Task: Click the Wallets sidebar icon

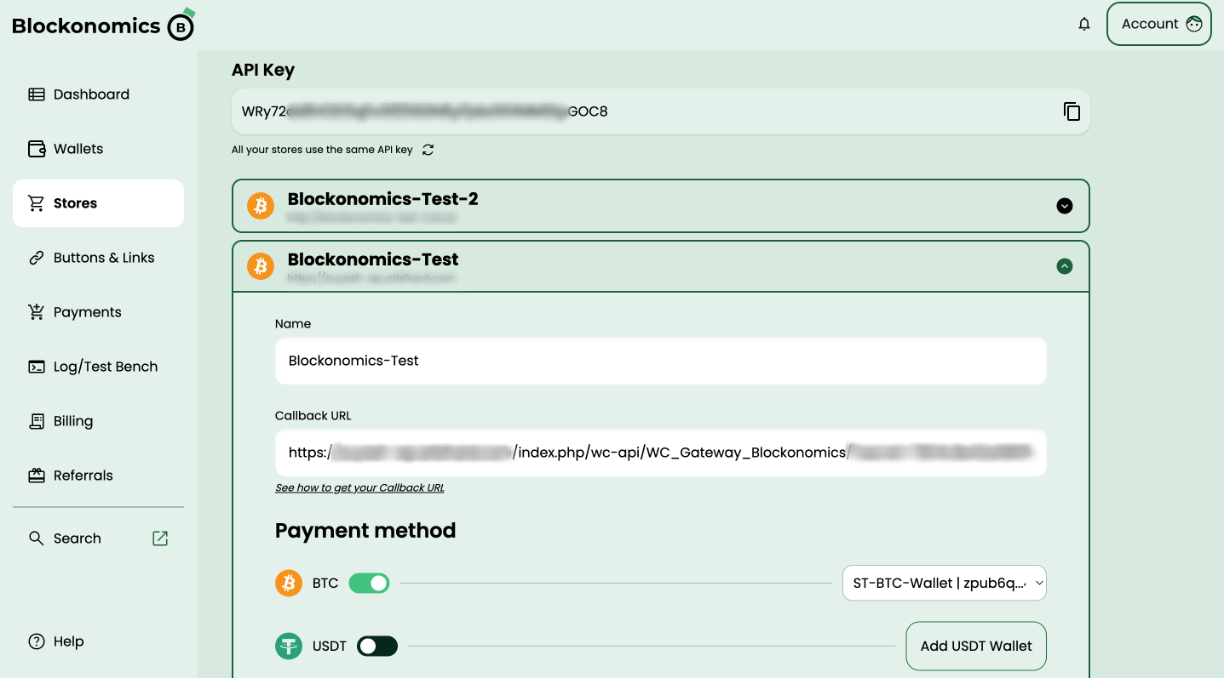Action: click(x=36, y=149)
